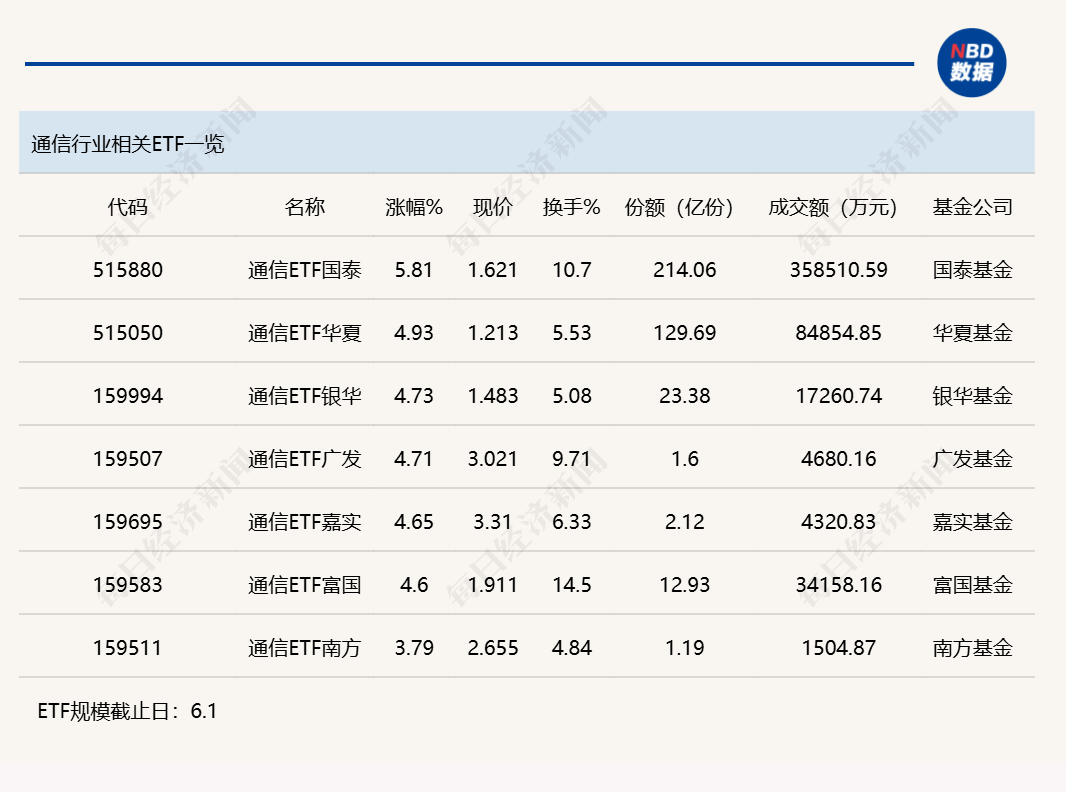
Task: Select the name 通信ETF银华
Action: click(x=305, y=396)
